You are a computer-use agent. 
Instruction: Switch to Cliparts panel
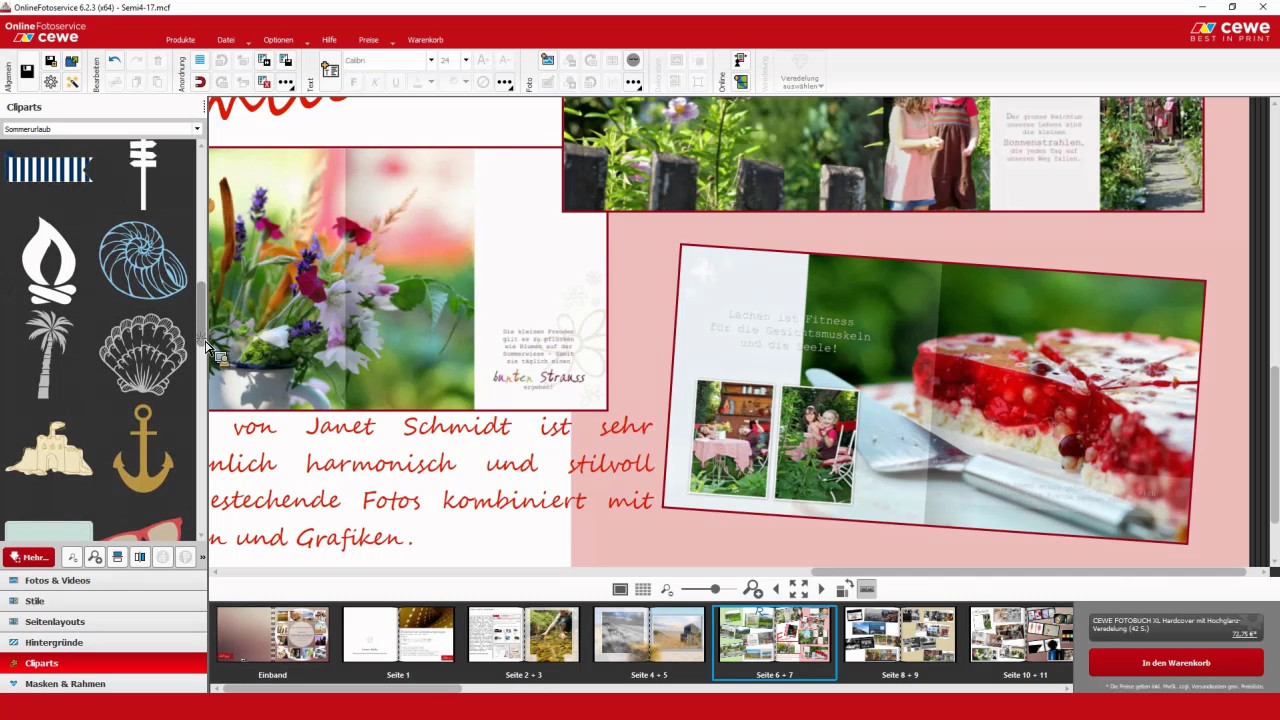point(104,663)
